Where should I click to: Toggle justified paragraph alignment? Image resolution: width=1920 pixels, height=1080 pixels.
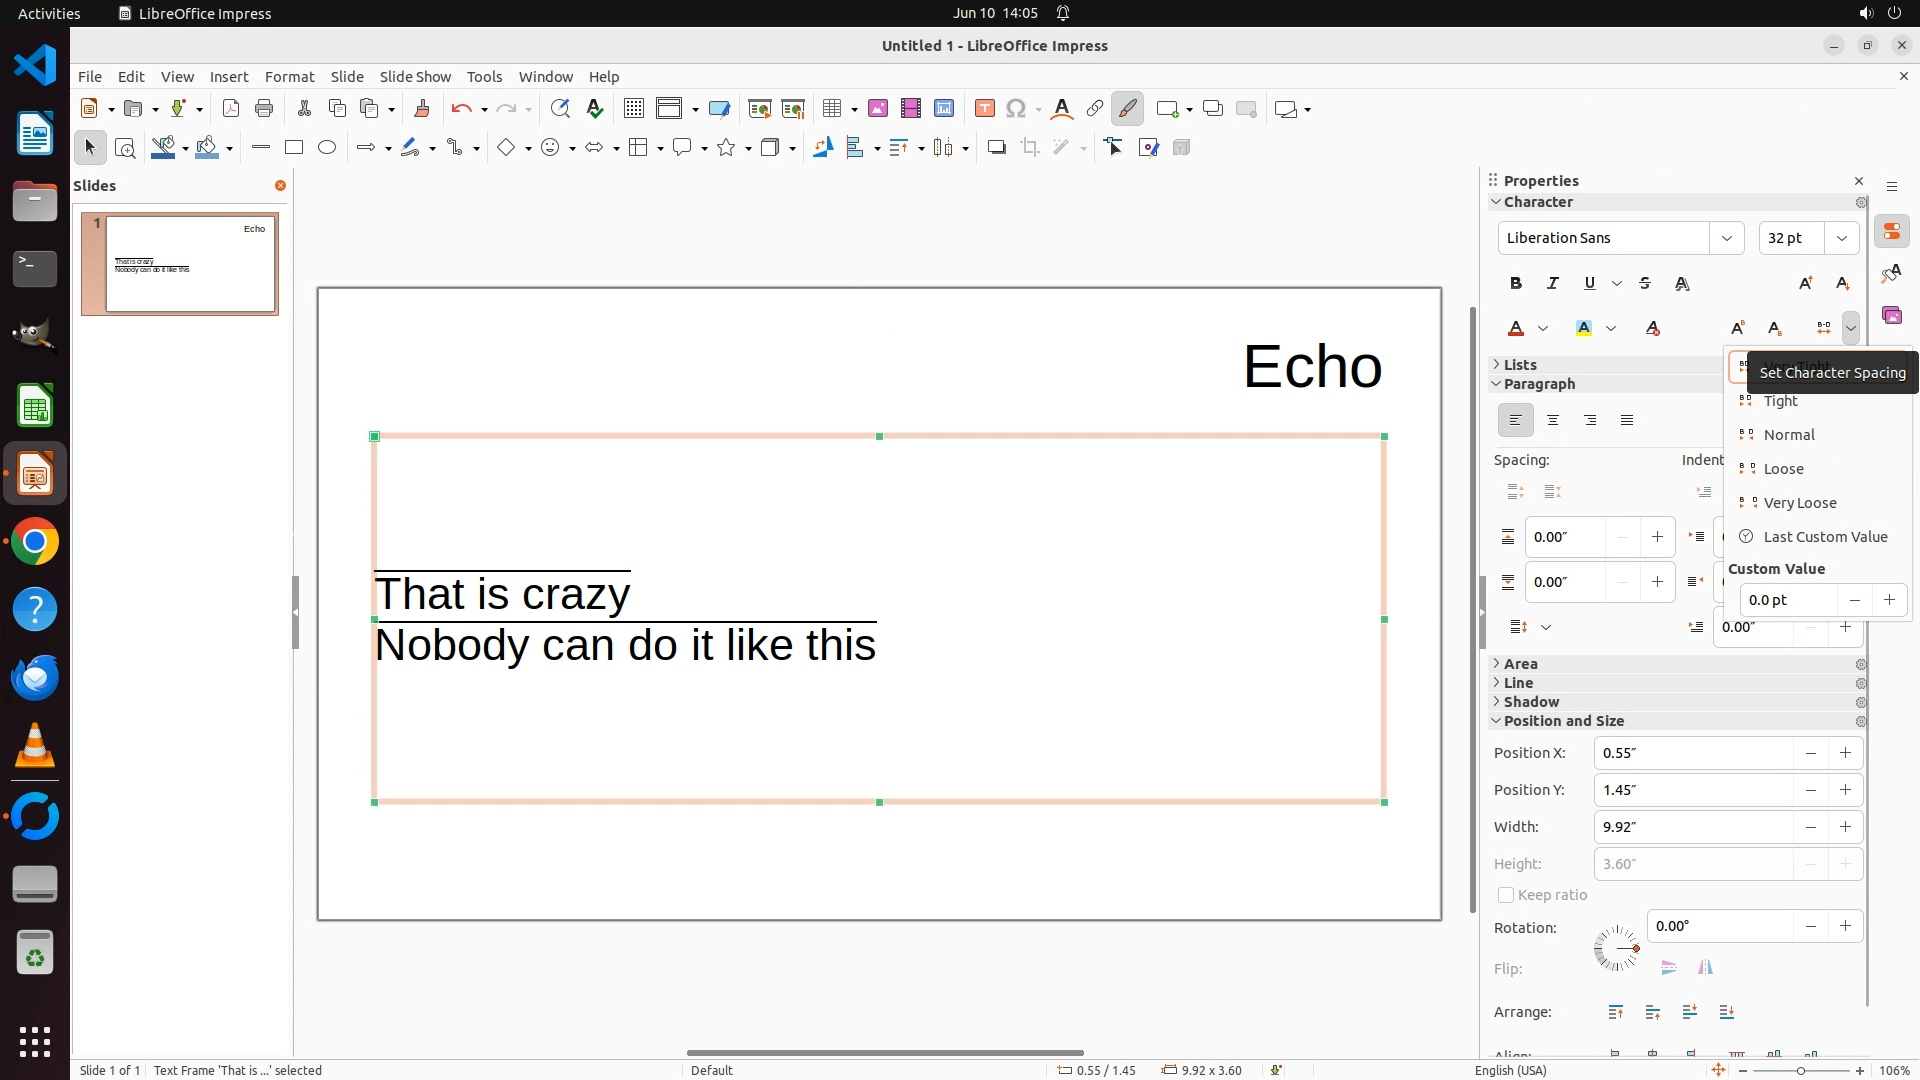coord(1627,421)
